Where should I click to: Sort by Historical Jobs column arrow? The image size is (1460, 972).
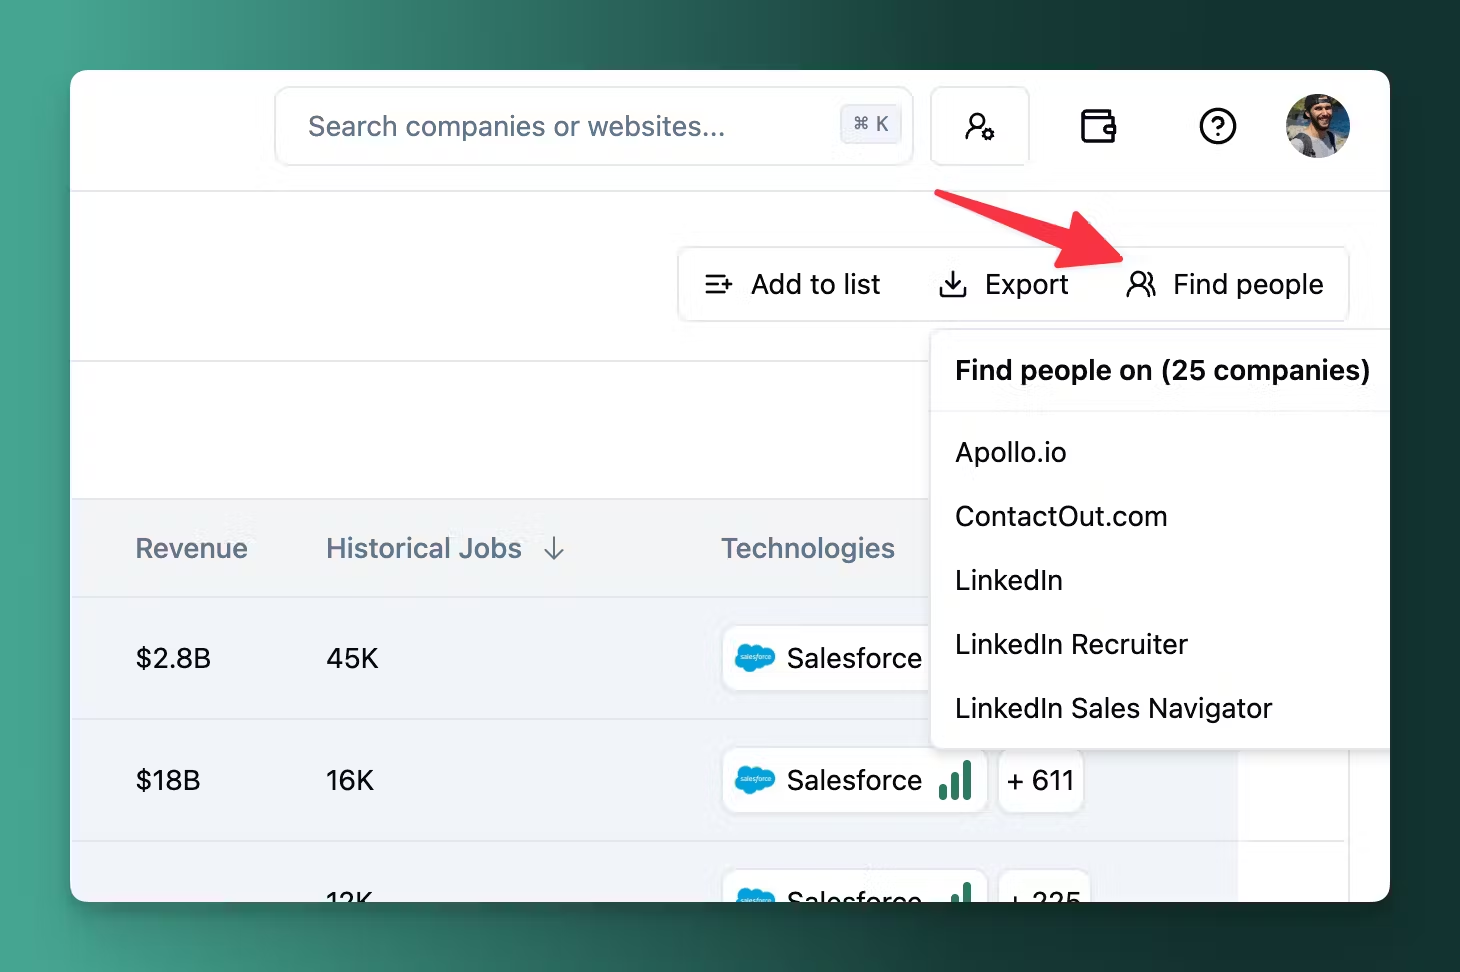point(554,548)
